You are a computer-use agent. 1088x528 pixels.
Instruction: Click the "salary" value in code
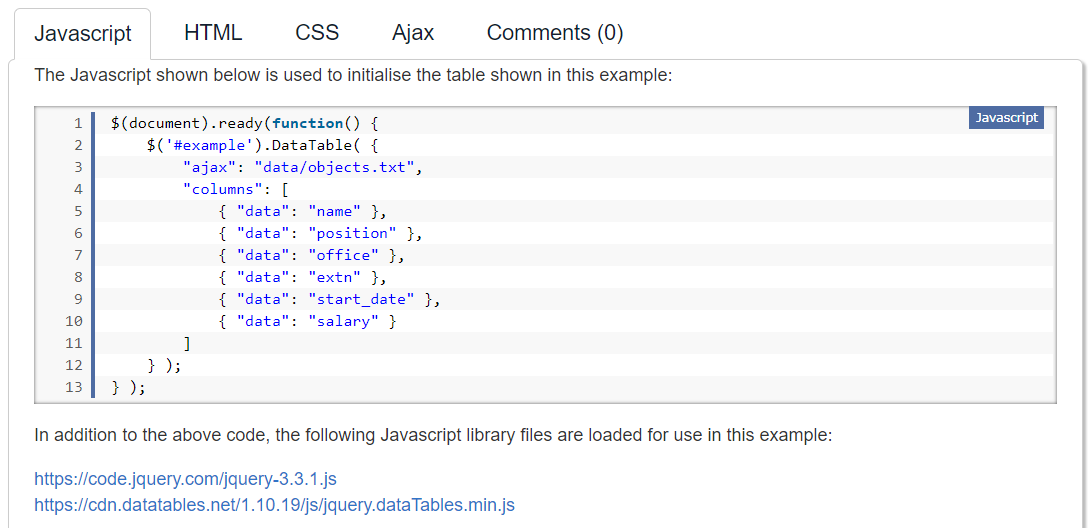point(344,321)
